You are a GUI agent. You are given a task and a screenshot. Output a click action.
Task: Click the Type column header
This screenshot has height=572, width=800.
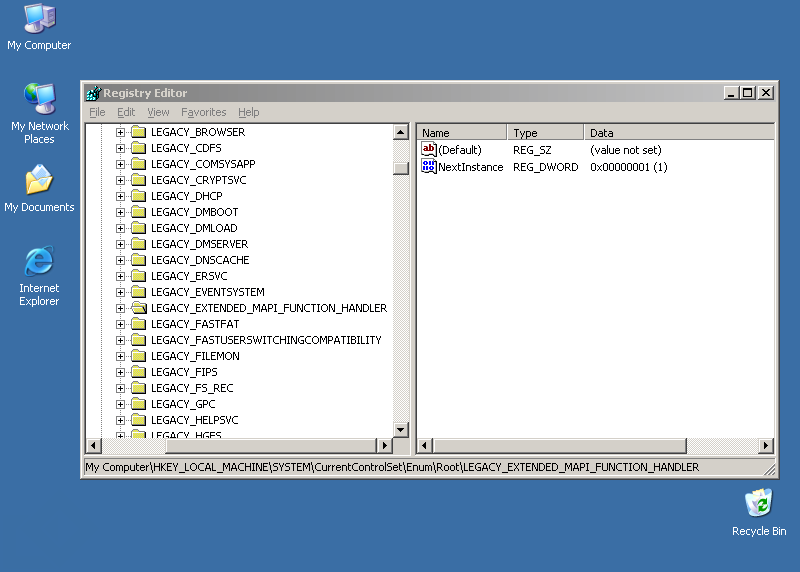(x=545, y=133)
